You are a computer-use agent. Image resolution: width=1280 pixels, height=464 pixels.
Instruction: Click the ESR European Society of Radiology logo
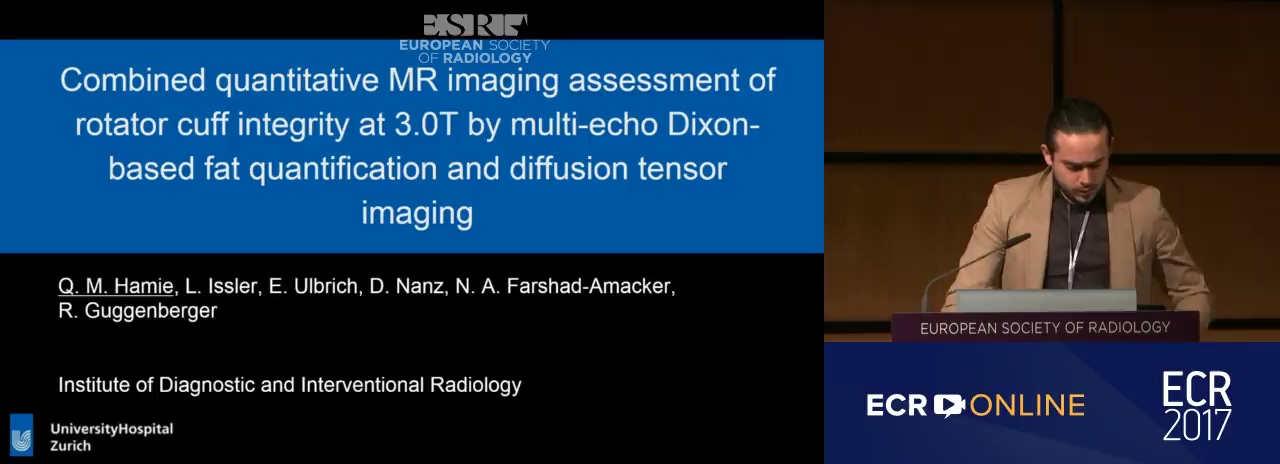(x=474, y=39)
